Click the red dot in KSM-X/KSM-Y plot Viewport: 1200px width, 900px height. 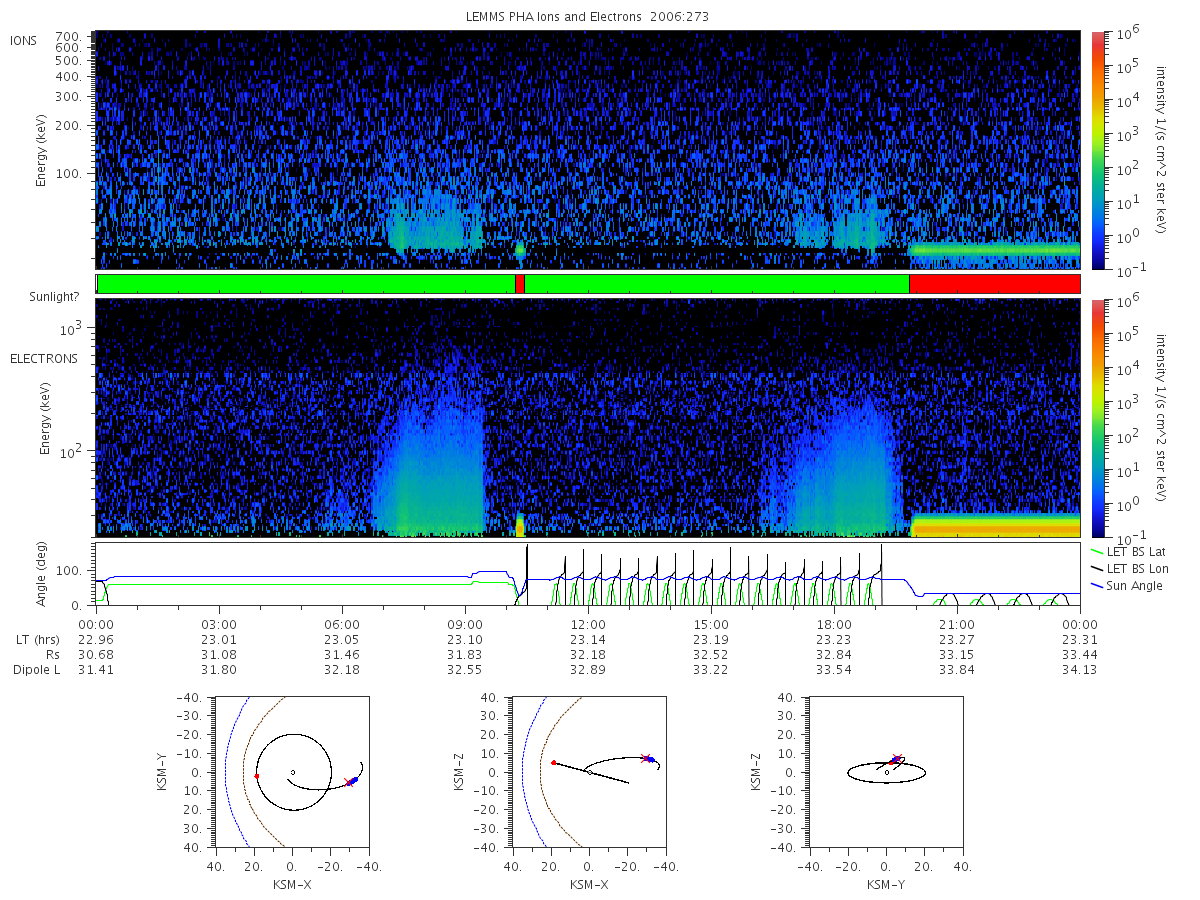256,776
